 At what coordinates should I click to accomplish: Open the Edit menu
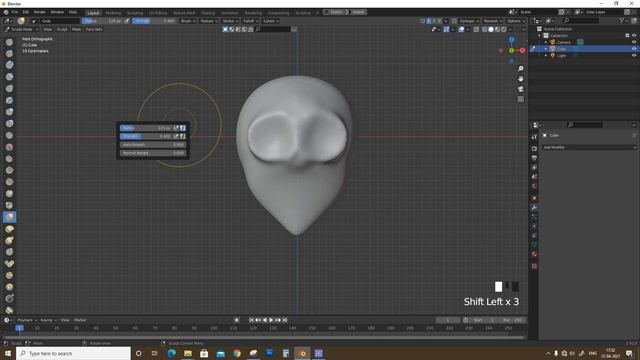[26, 12]
